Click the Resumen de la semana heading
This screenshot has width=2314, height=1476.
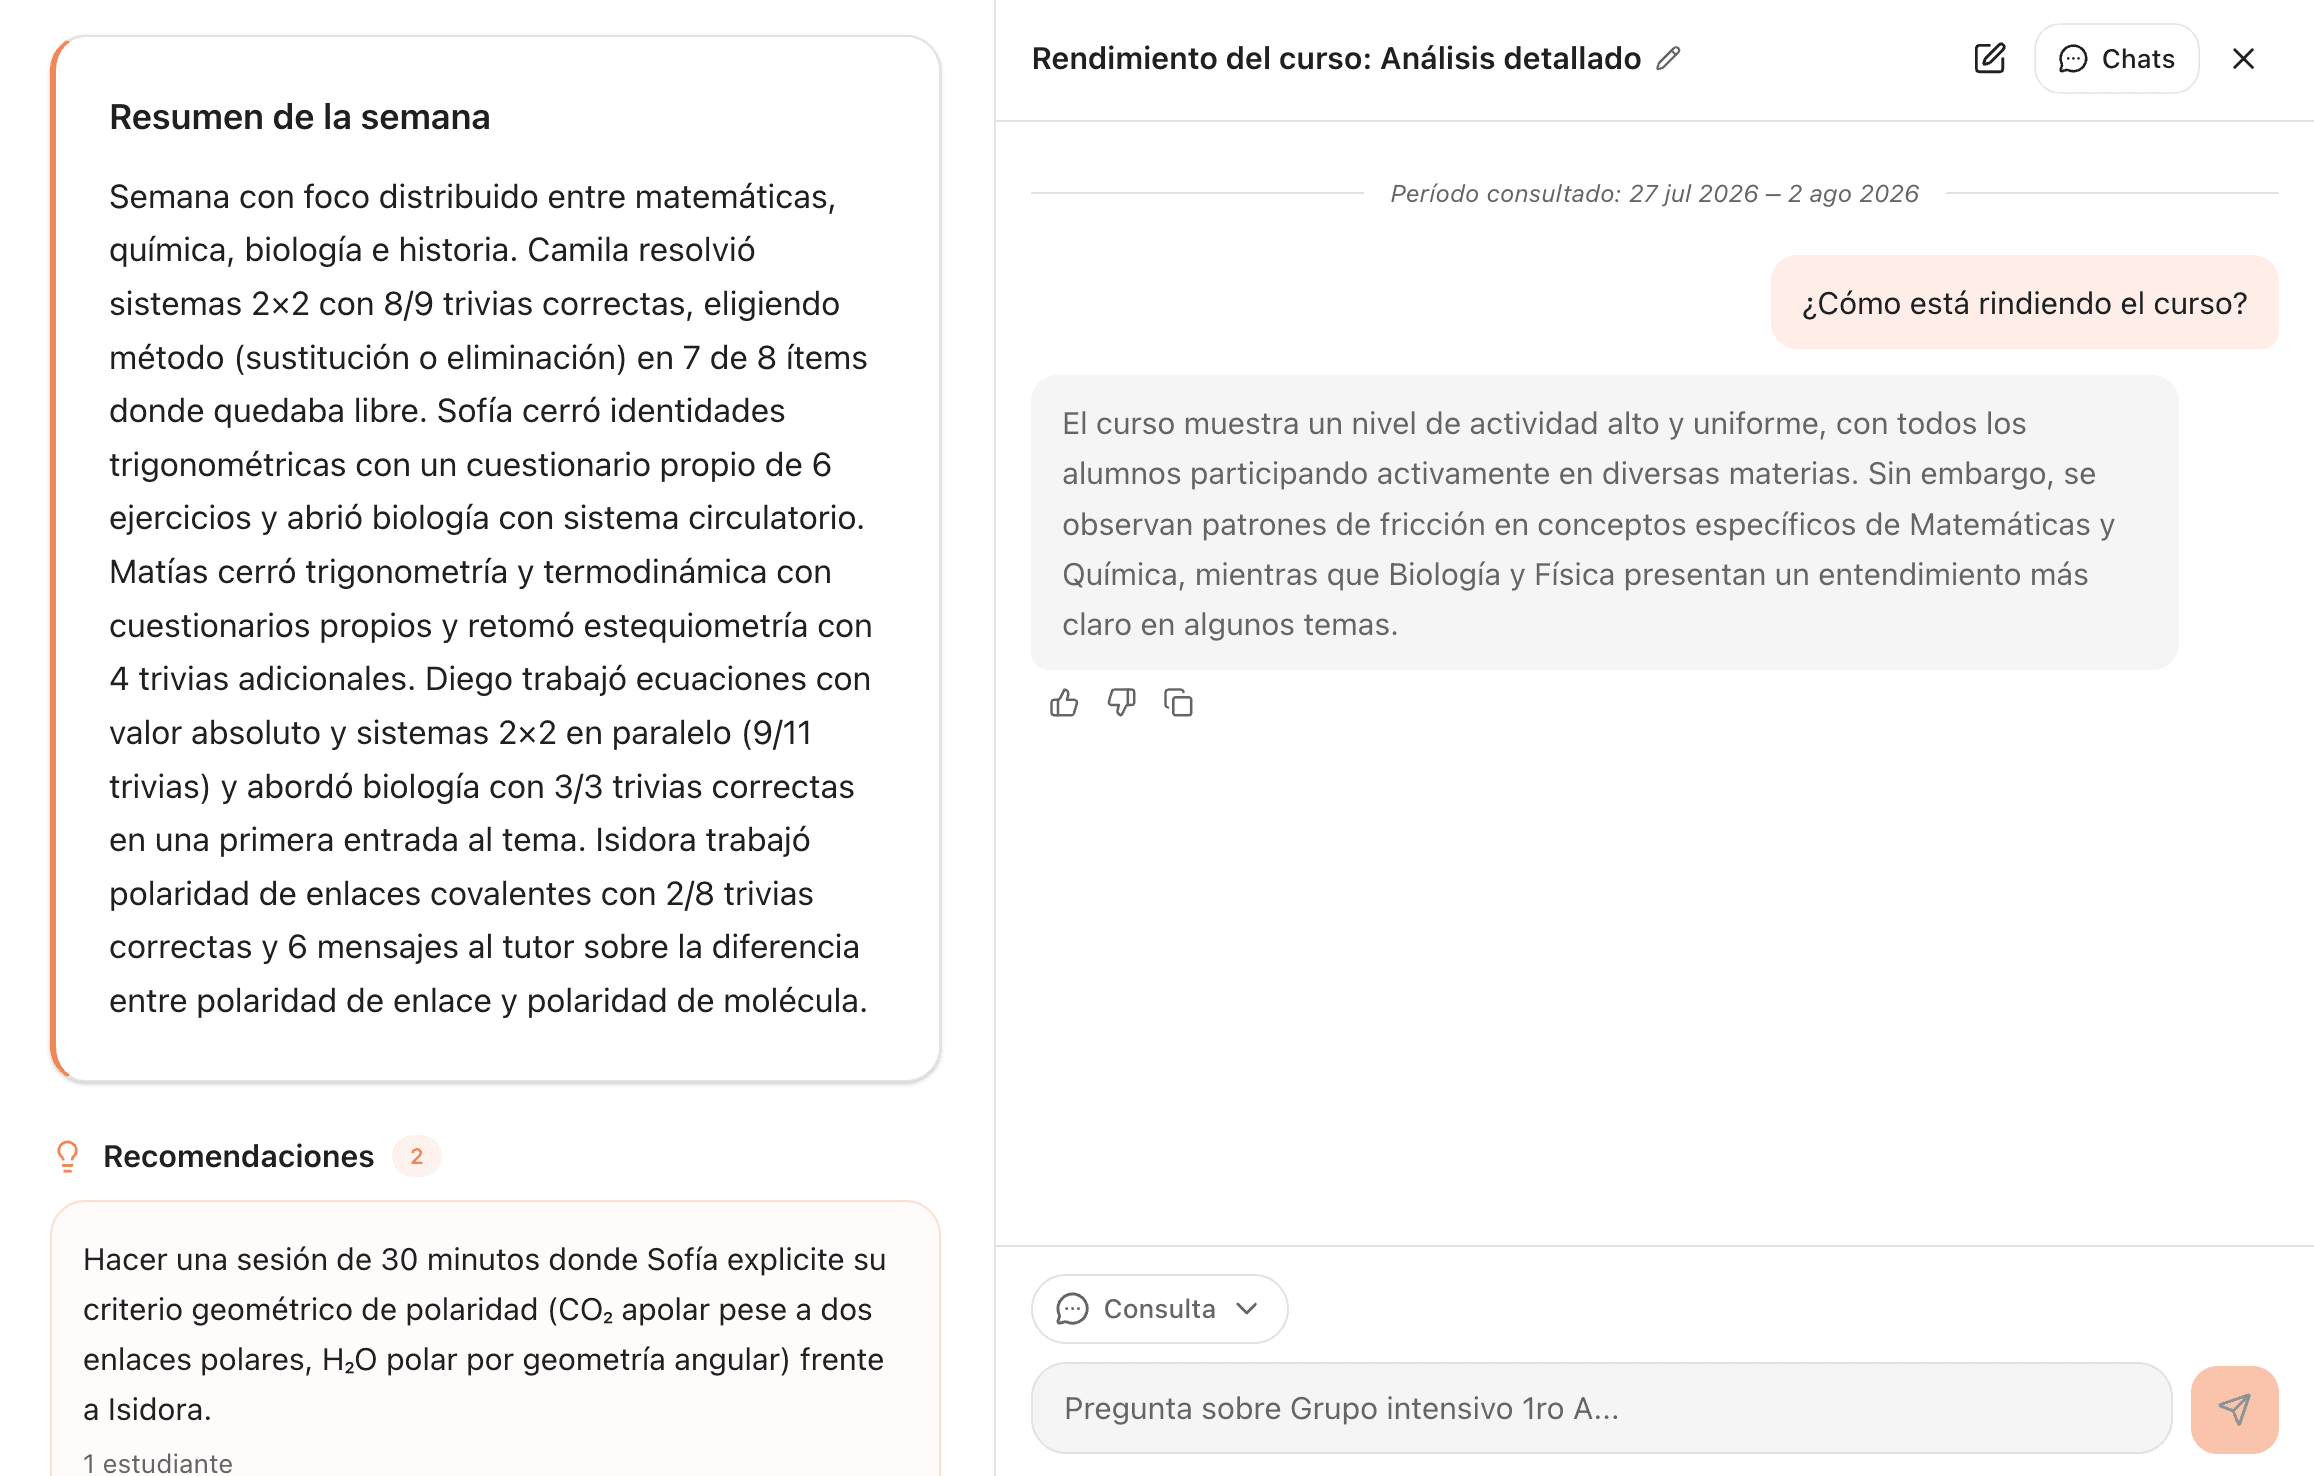pos(299,117)
